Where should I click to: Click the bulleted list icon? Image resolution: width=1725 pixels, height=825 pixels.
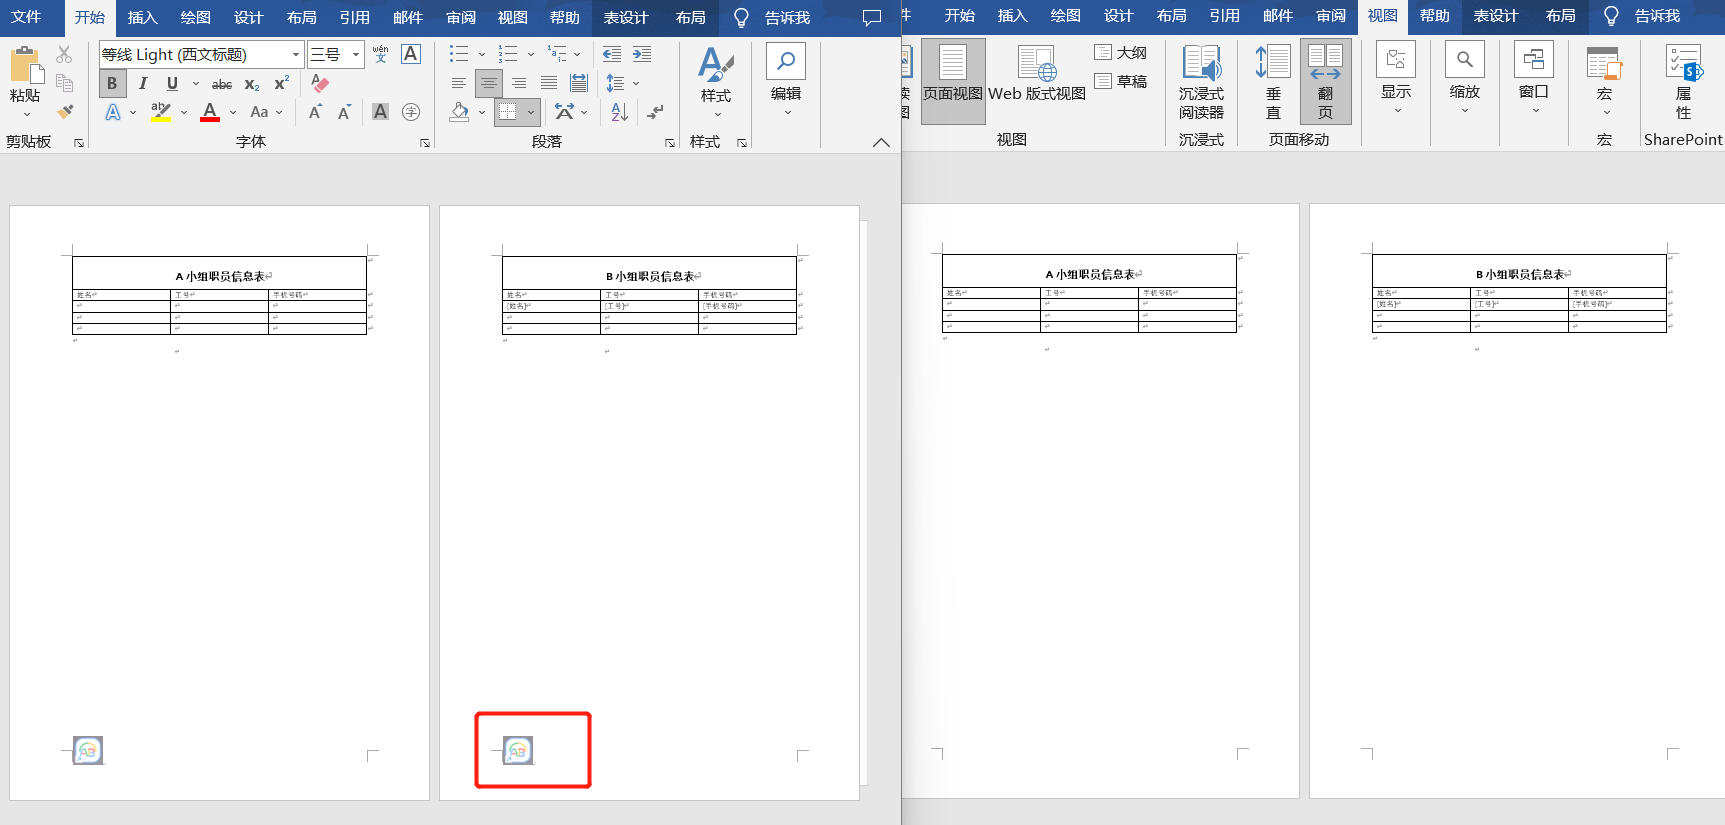(x=459, y=54)
